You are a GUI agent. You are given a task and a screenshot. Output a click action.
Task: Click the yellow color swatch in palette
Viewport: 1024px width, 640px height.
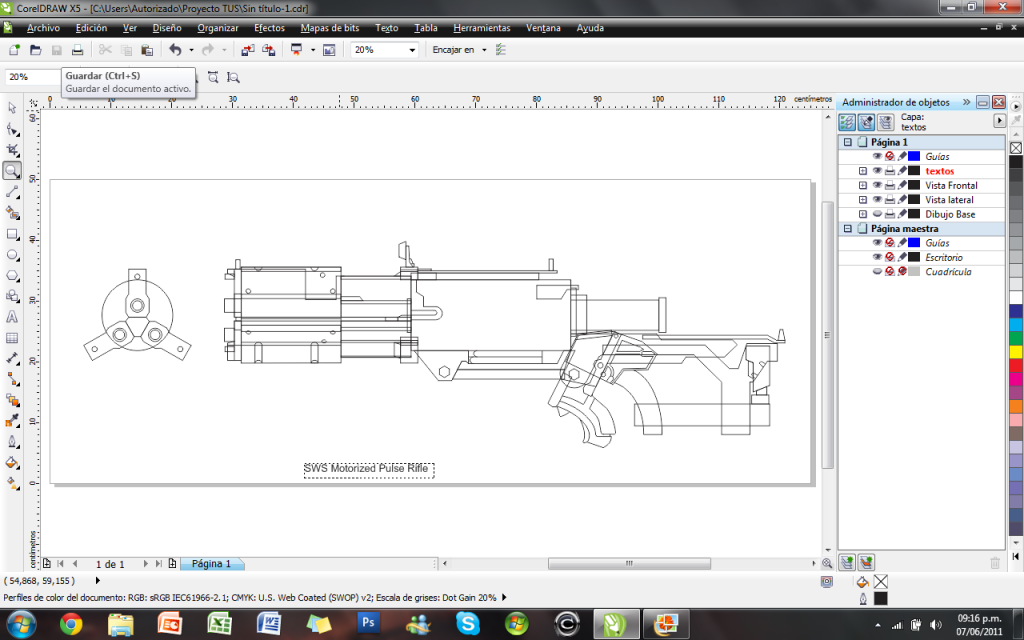(x=1016, y=352)
